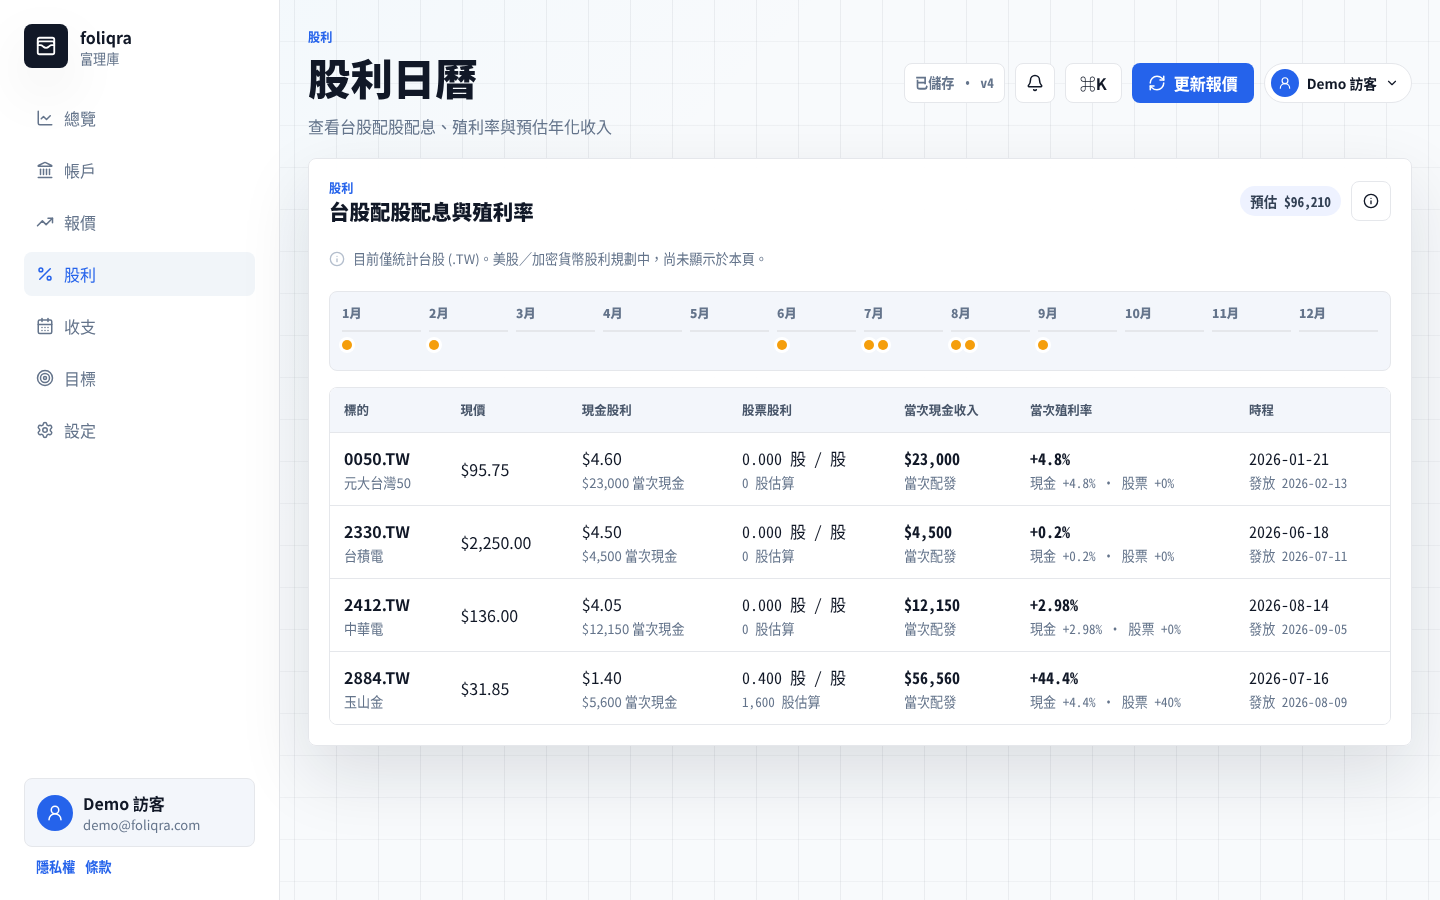Click the notification bell icon
Viewport: 1440px width, 900px height.
(1035, 83)
